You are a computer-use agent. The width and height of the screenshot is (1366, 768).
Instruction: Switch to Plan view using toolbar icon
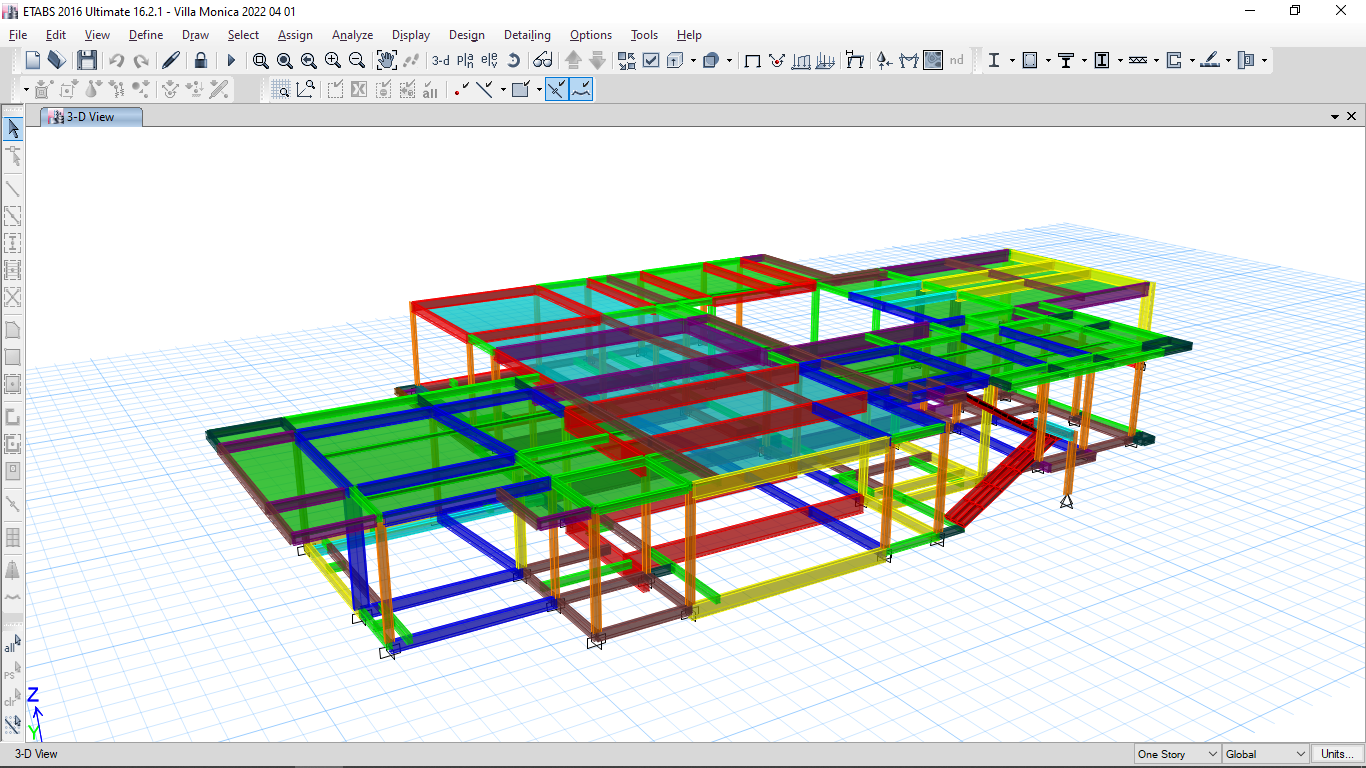tap(465, 60)
